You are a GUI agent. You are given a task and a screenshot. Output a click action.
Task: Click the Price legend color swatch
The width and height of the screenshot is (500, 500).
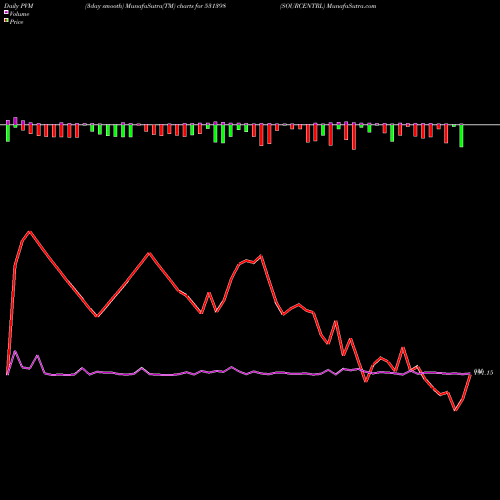(x=6, y=21)
